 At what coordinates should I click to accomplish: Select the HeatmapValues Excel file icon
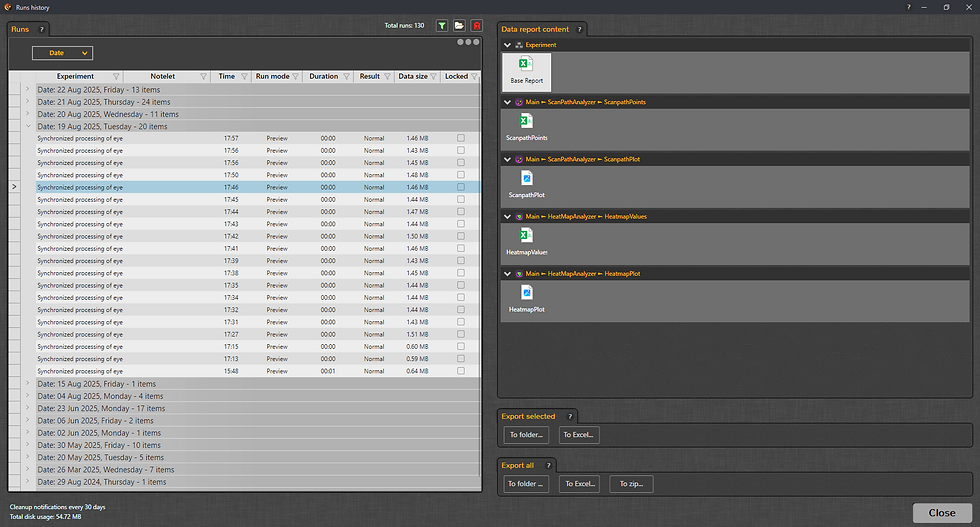point(526,236)
